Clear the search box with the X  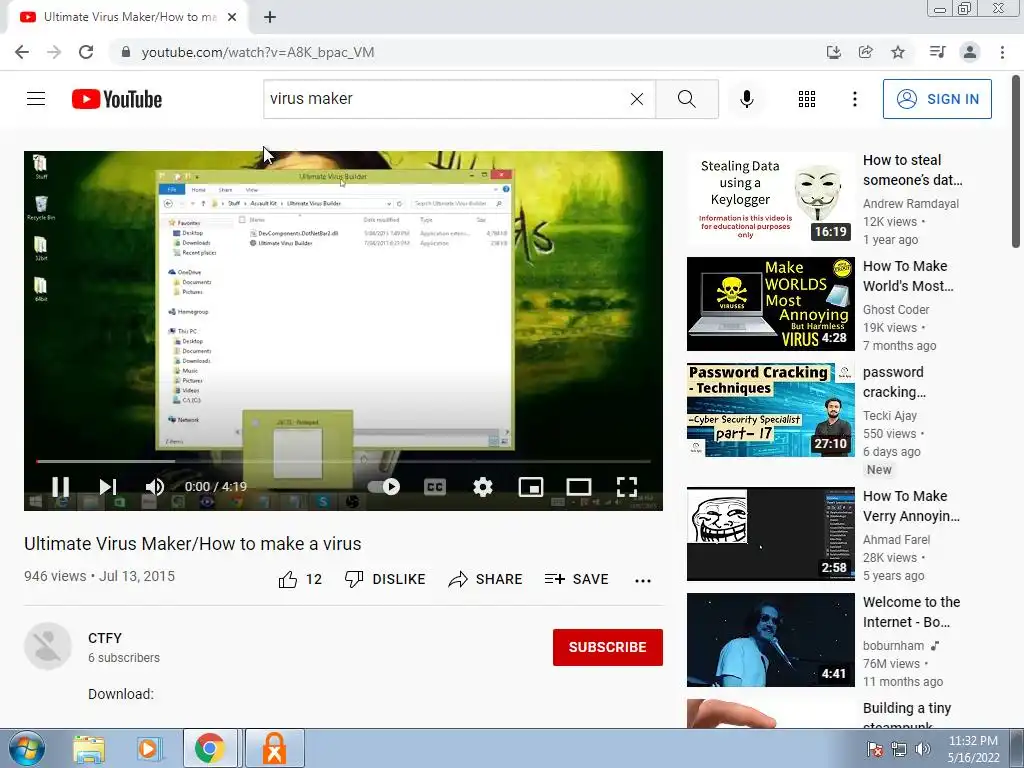click(637, 99)
